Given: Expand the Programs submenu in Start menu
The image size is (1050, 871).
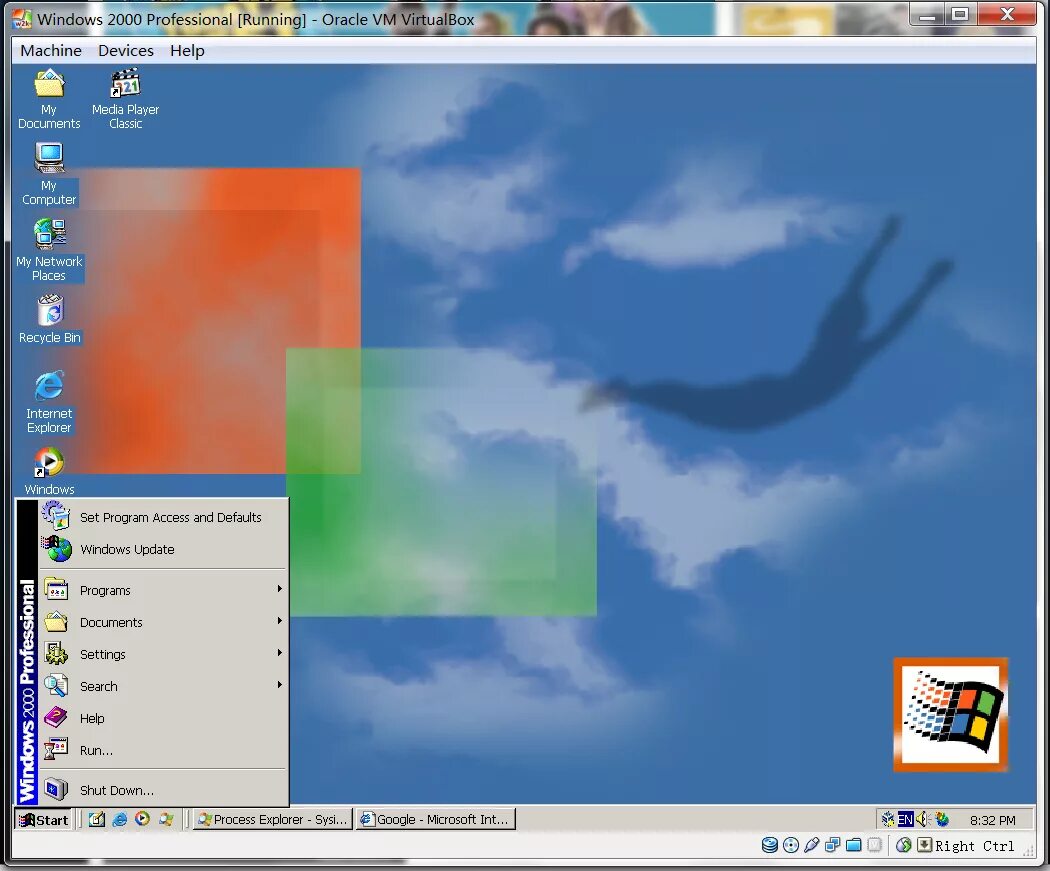Looking at the screenshot, I should coord(163,590).
